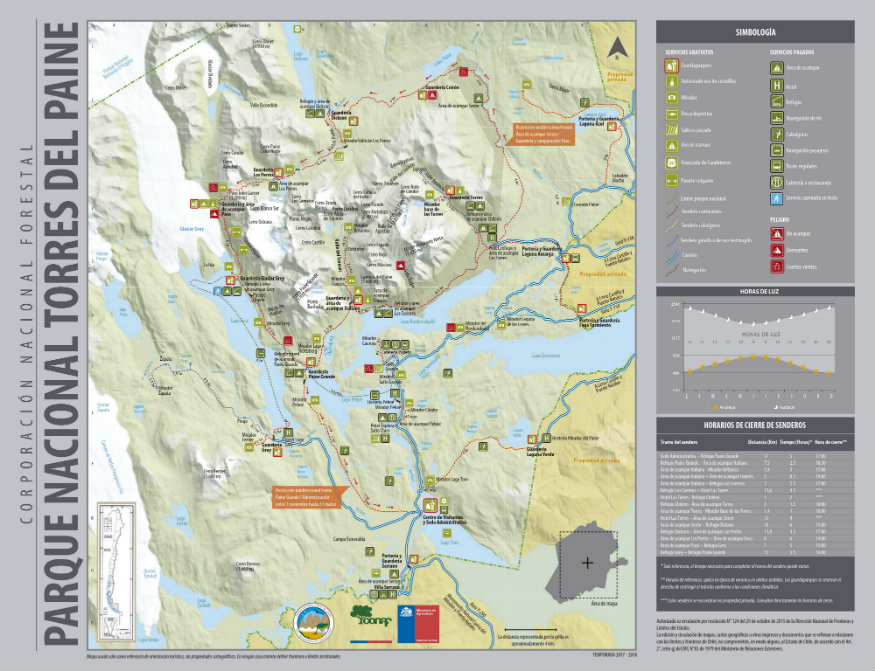This screenshot has height=671, width=875.
Task: Click 'Portería y Guardería Laguna Amarga' label
Action: pos(542,251)
